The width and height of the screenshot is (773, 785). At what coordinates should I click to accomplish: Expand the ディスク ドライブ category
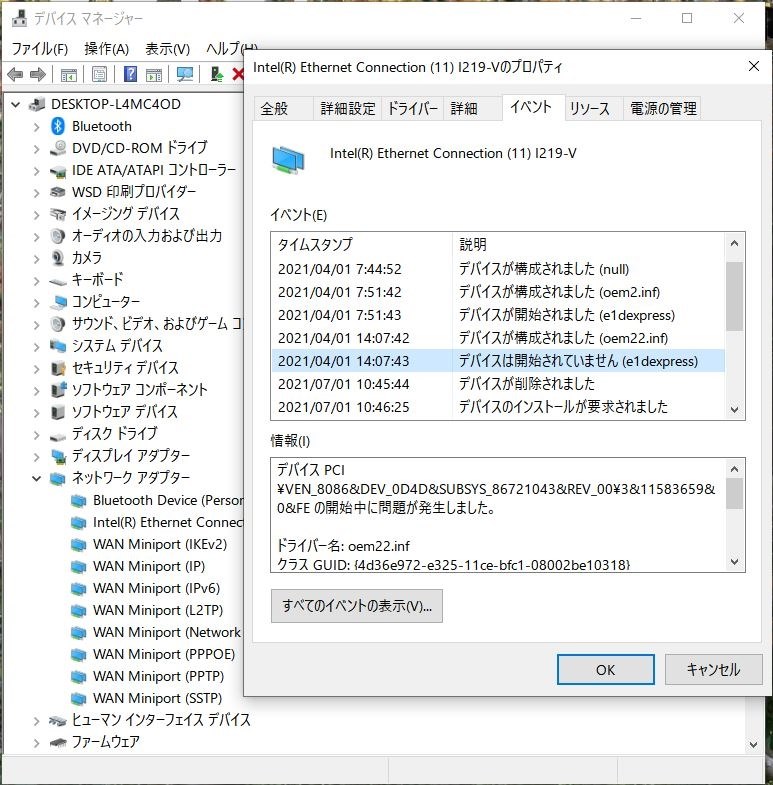click(37, 435)
